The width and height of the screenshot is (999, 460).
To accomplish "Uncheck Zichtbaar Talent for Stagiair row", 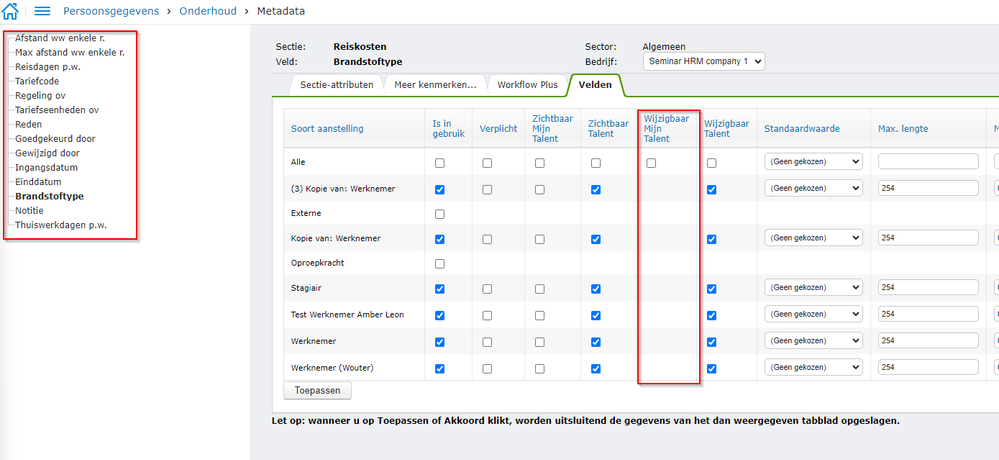I will coord(596,289).
